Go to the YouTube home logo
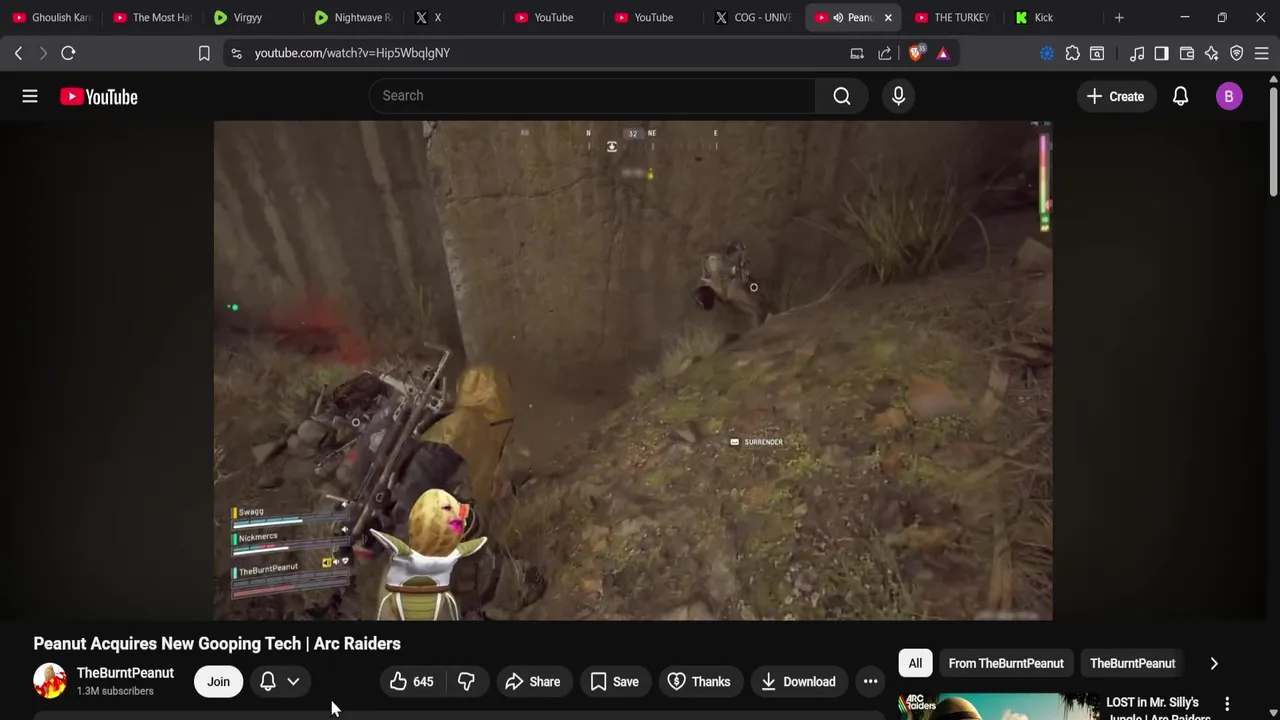Image resolution: width=1280 pixels, height=720 pixels. tap(98, 96)
